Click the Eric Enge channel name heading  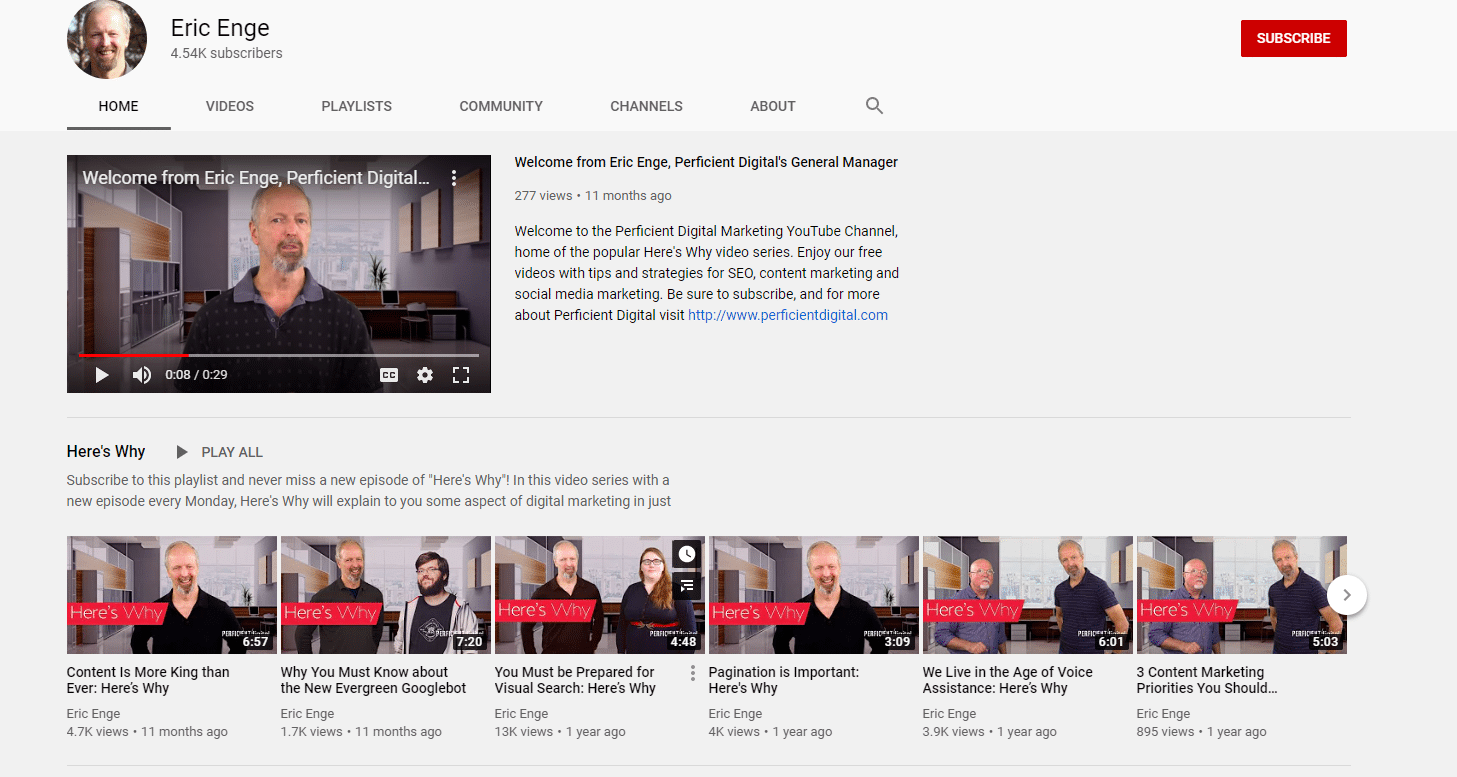(x=220, y=28)
